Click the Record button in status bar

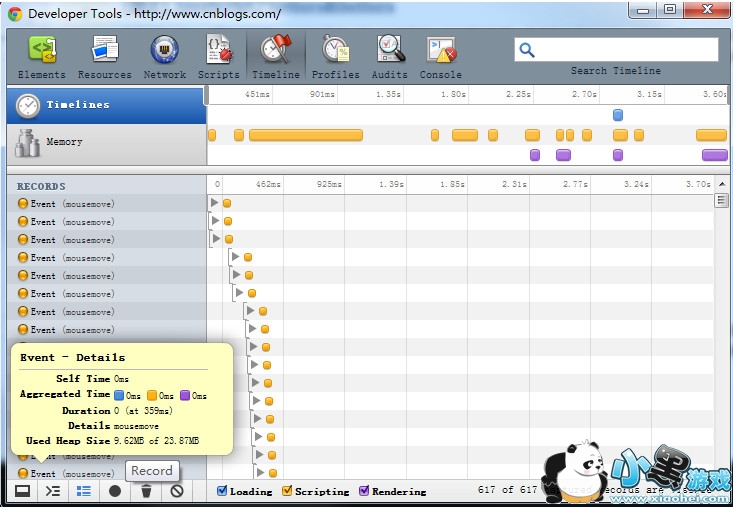coord(115,491)
